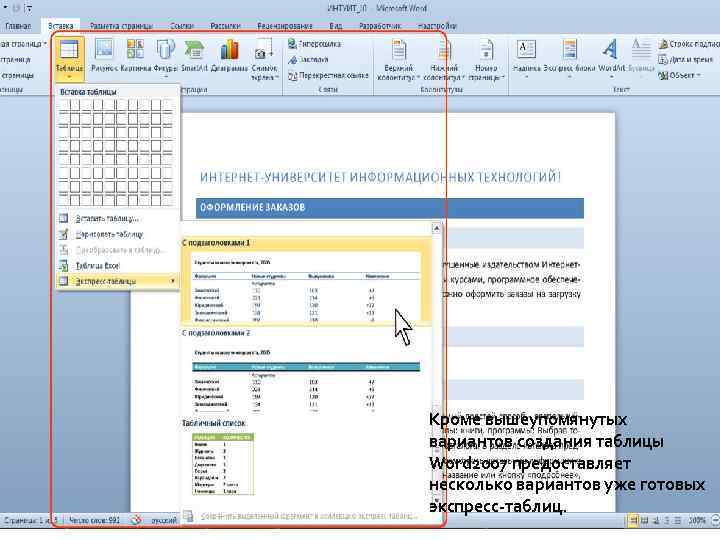Open the Нижний колонтитул footer gallery
Viewport: 720px width, 540px height.
point(444,60)
